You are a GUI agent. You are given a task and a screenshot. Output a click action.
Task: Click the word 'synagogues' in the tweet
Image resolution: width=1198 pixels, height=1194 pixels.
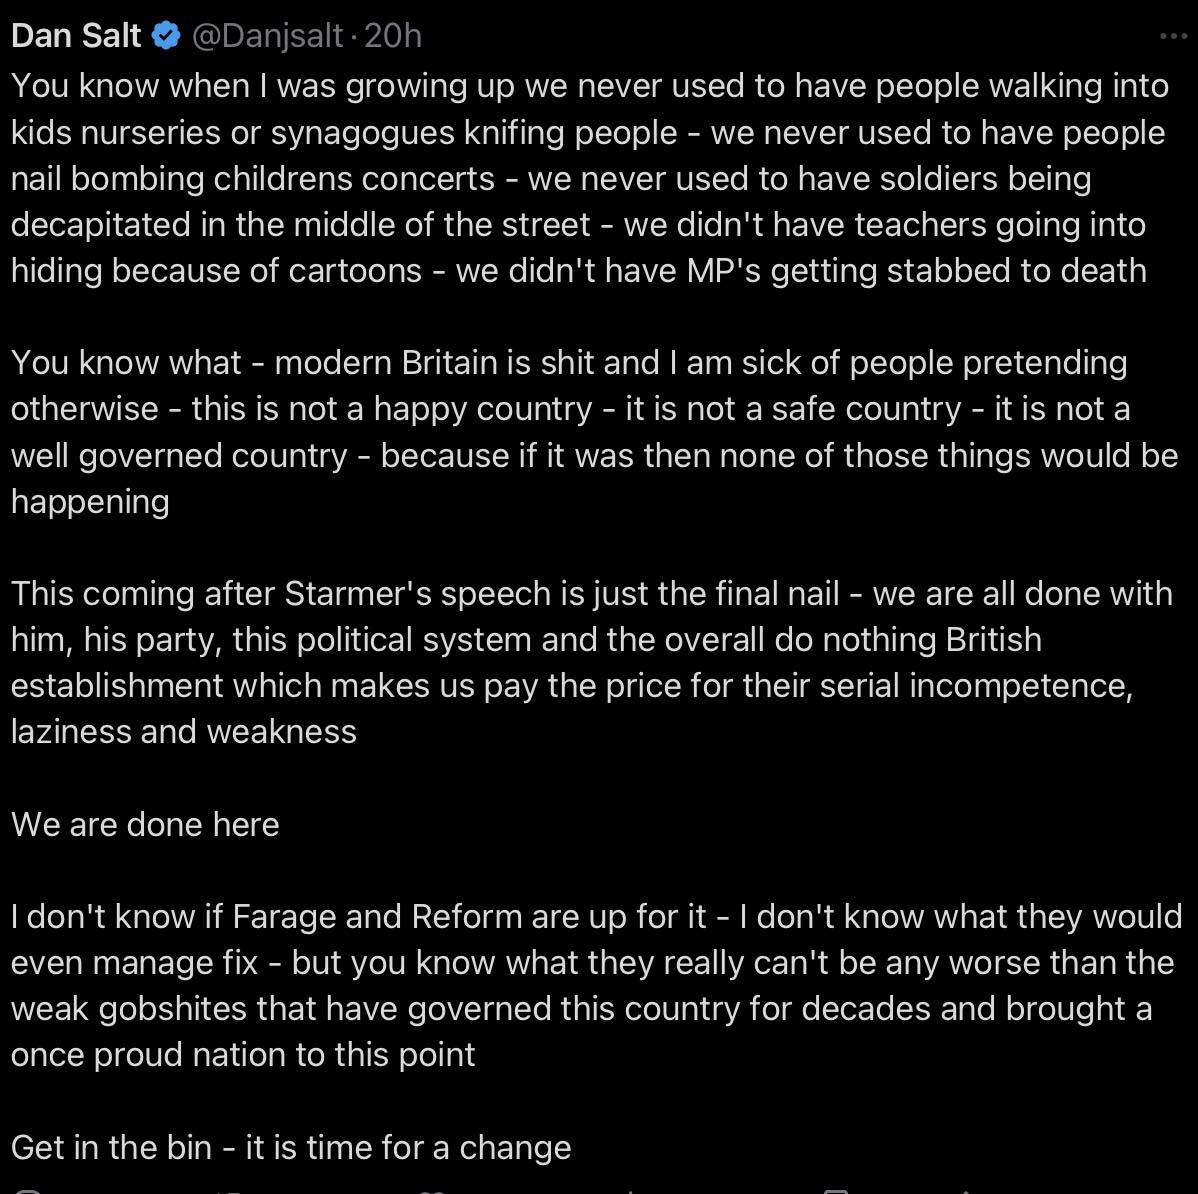(x=356, y=133)
